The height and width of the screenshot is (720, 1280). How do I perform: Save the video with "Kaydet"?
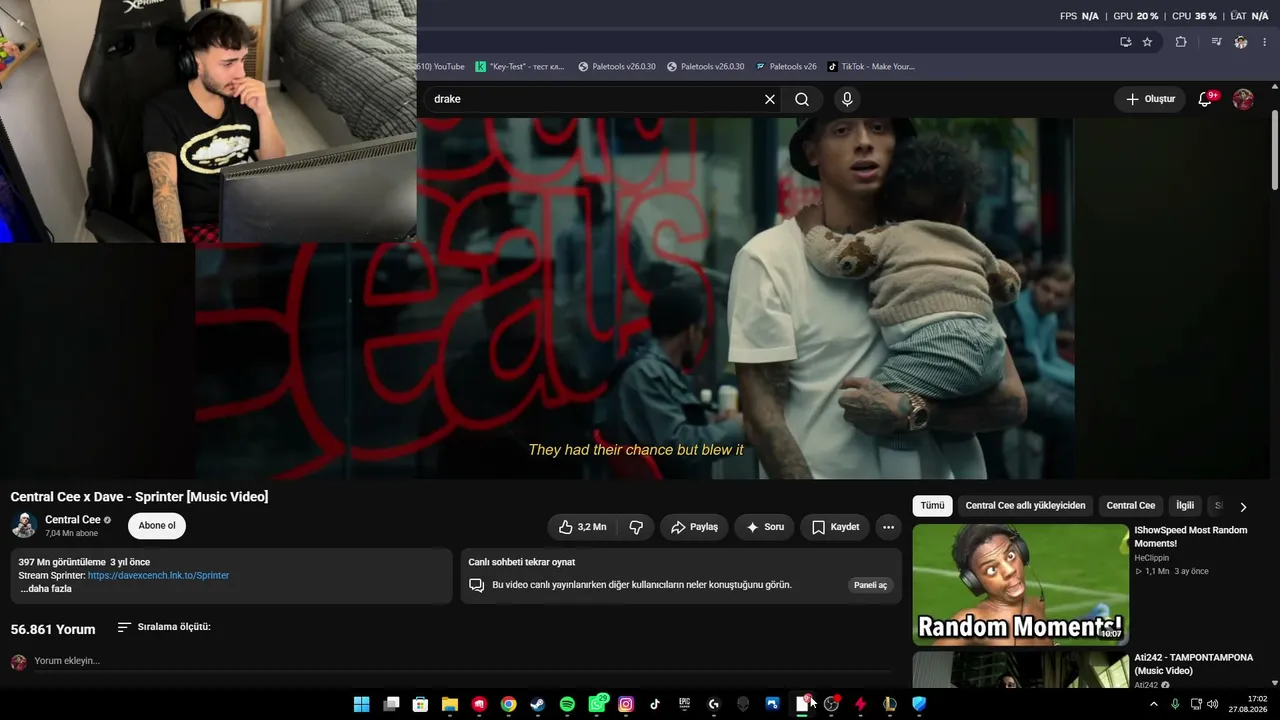pos(835,527)
